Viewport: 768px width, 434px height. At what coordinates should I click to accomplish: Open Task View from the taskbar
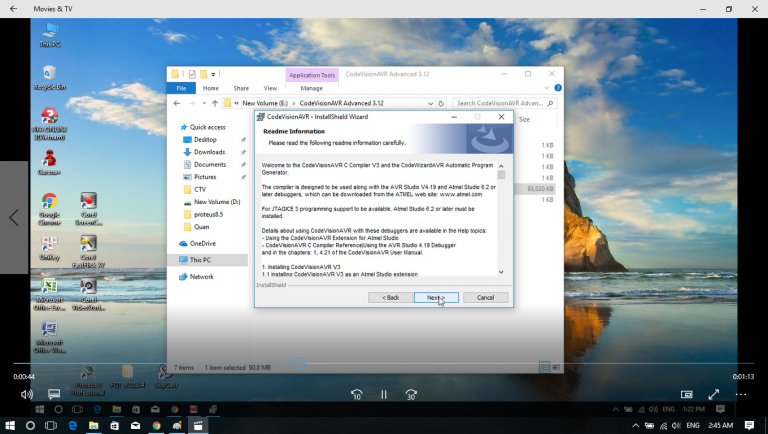click(x=51, y=425)
